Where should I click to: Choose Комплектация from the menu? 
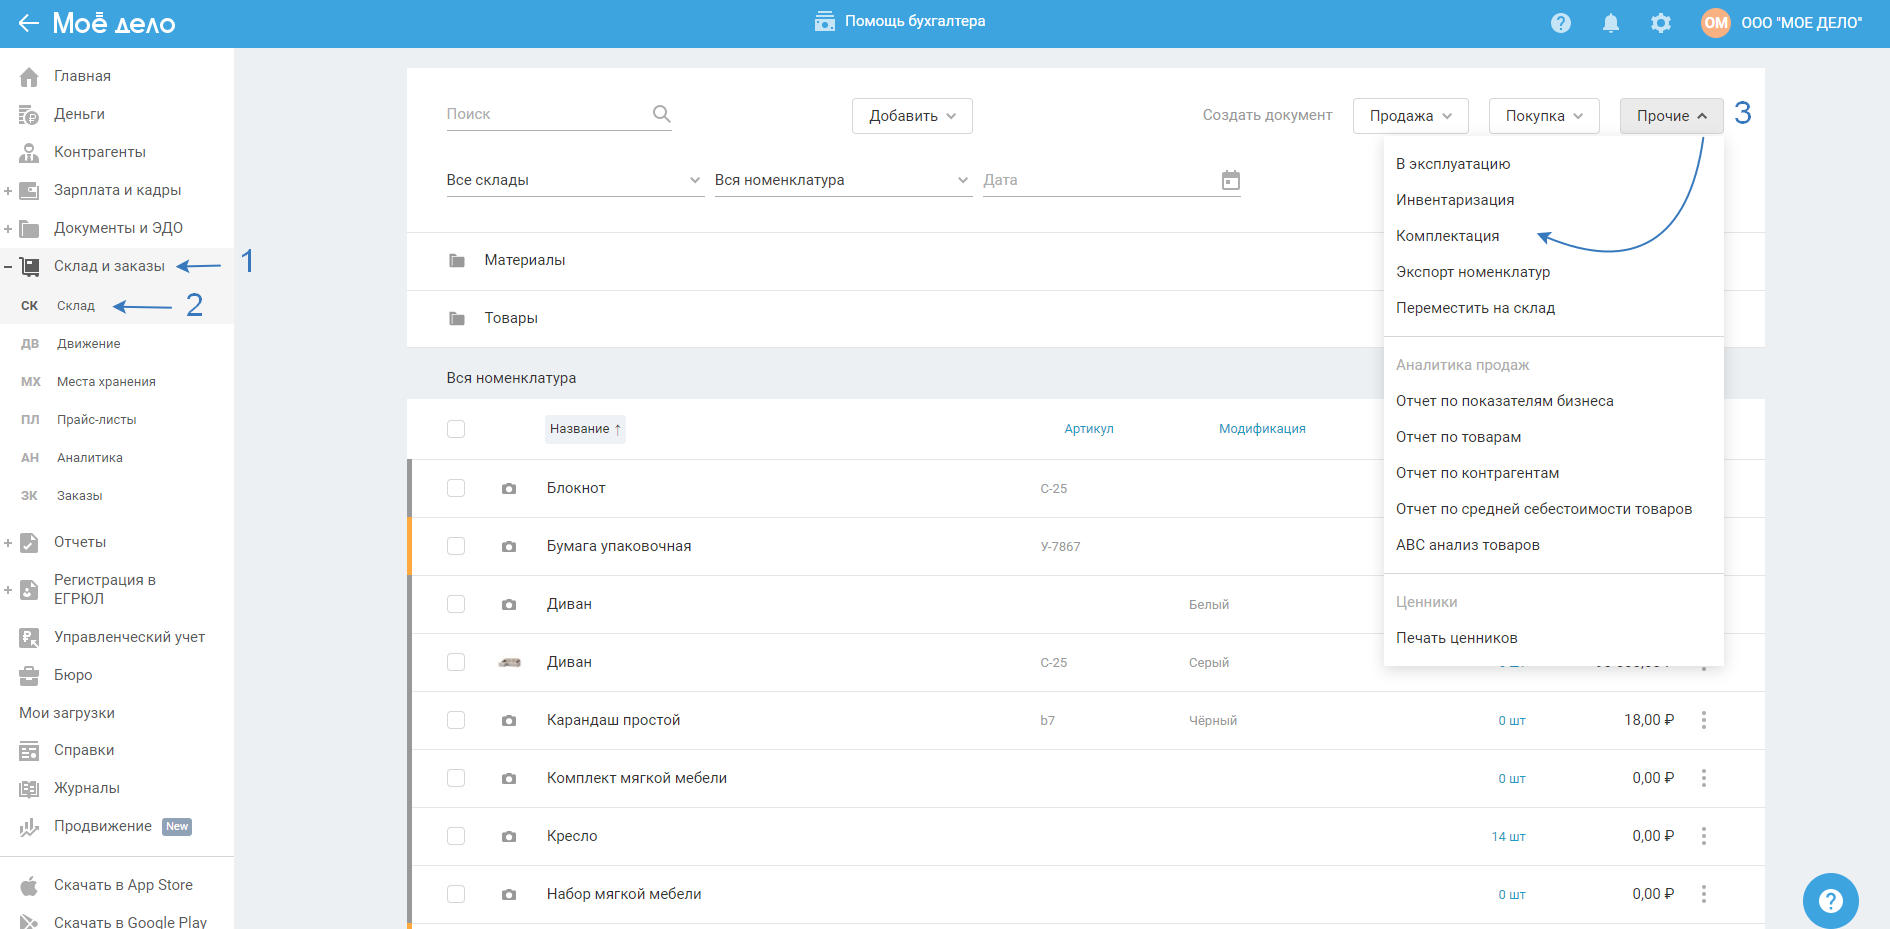tap(1447, 236)
